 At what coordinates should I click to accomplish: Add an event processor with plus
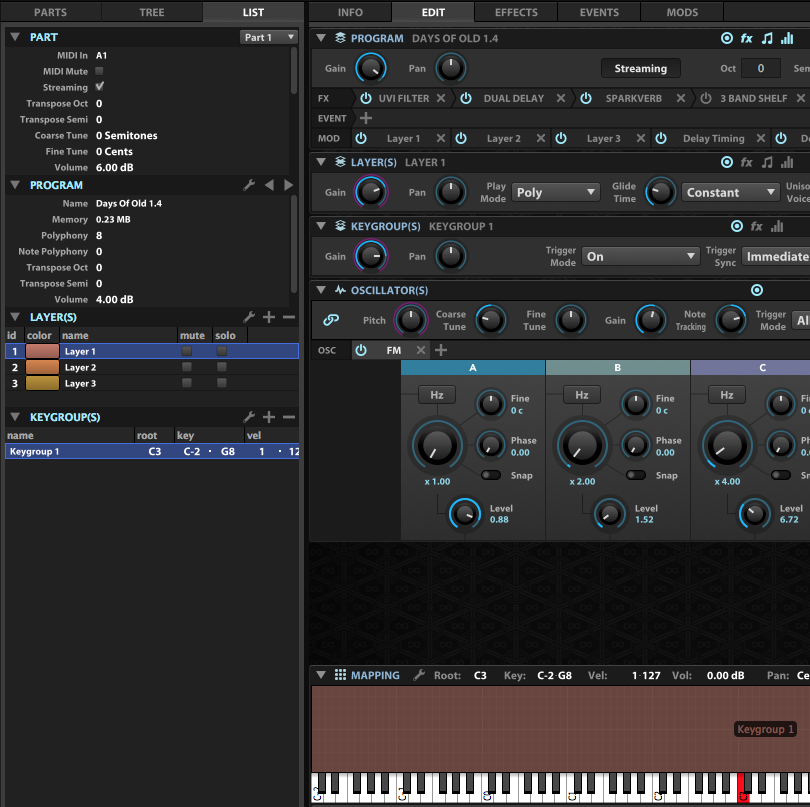(366, 118)
